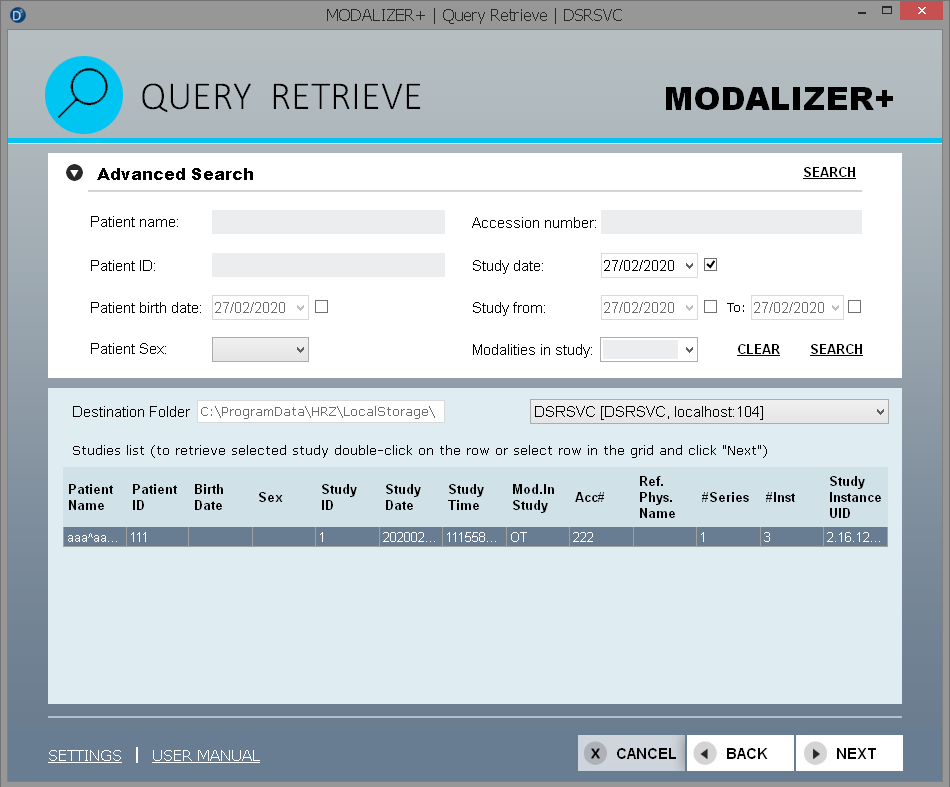Click the Query Retrieve magnifier logo icon
This screenshot has height=787, width=950.
(x=84, y=95)
